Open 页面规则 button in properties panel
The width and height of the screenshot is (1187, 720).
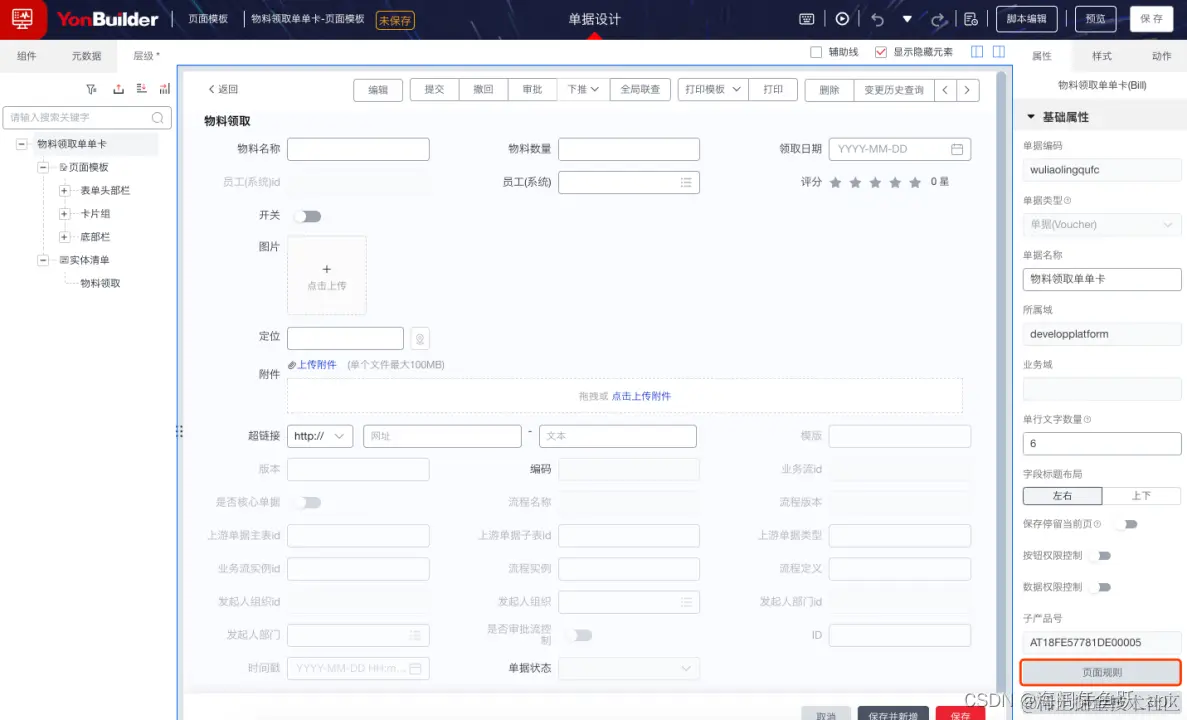1101,672
